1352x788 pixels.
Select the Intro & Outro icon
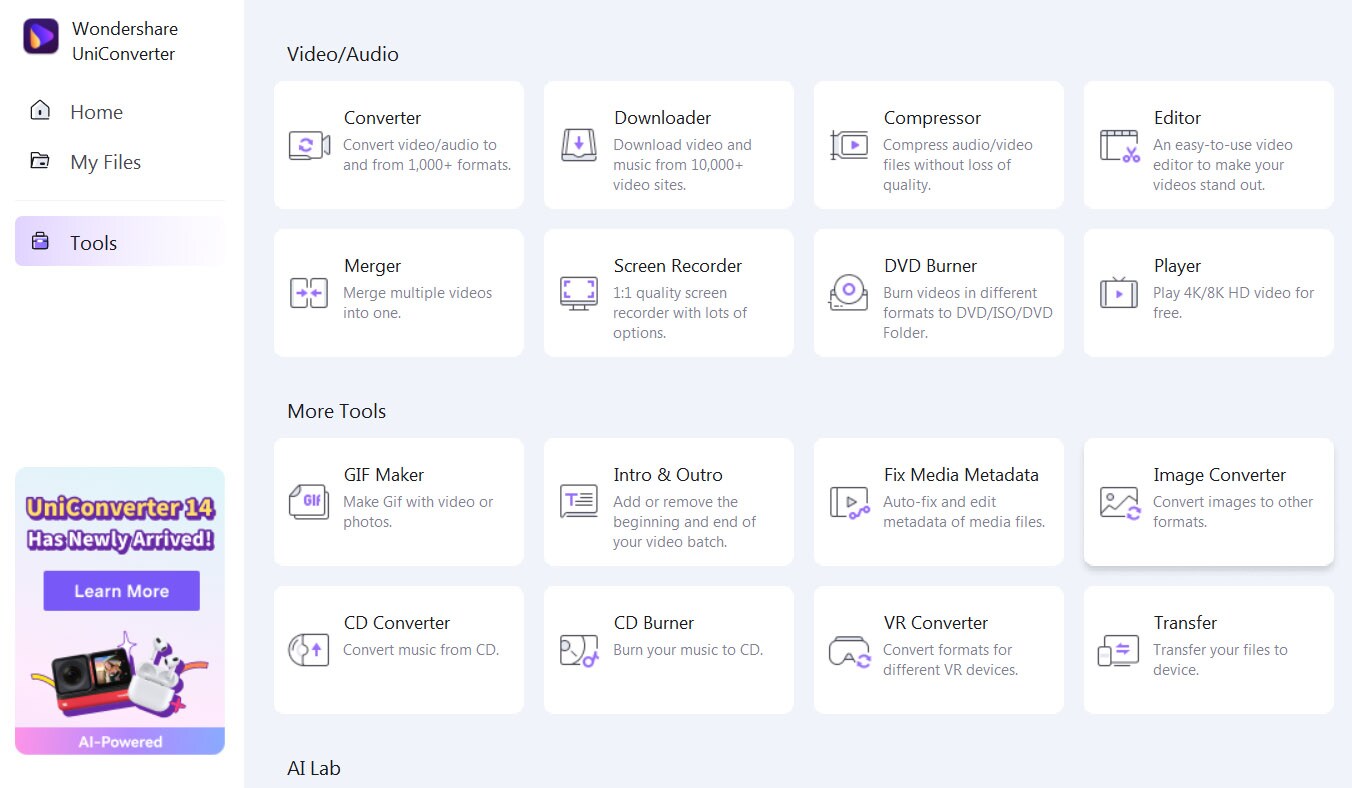[579, 501]
